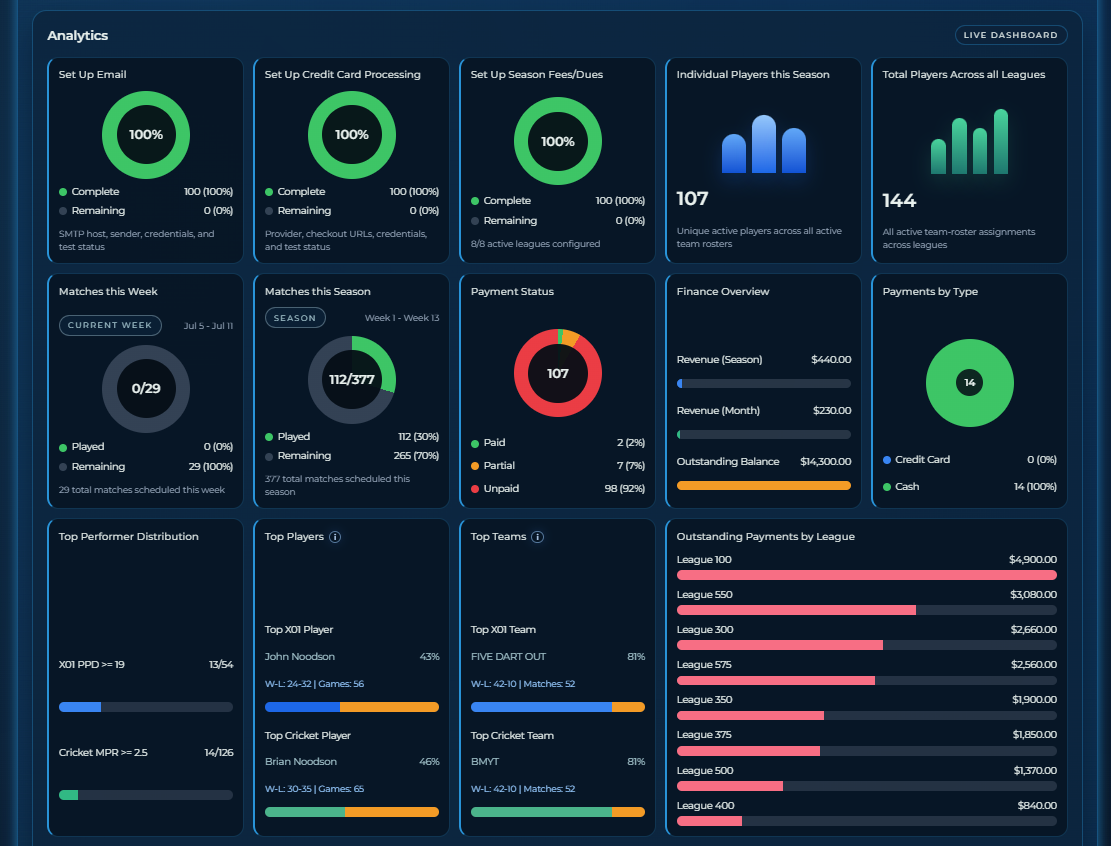The height and width of the screenshot is (846, 1111).
Task: Click the FIVE DART OUT win-loss bar
Action: click(558, 707)
